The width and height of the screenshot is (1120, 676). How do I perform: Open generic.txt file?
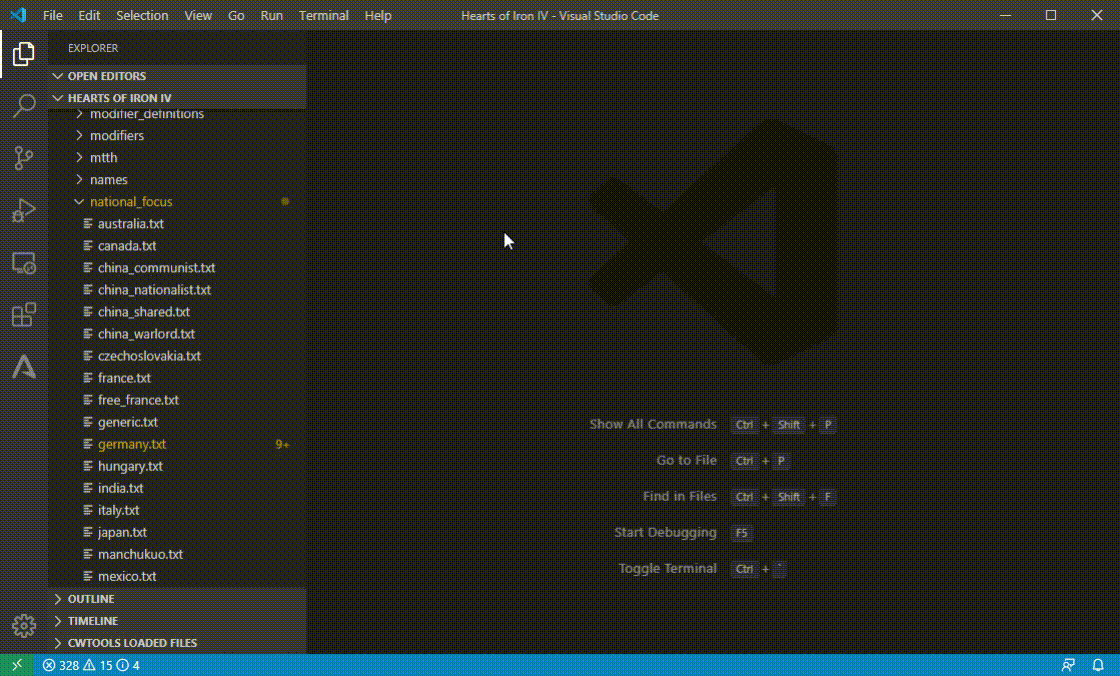tap(177, 422)
